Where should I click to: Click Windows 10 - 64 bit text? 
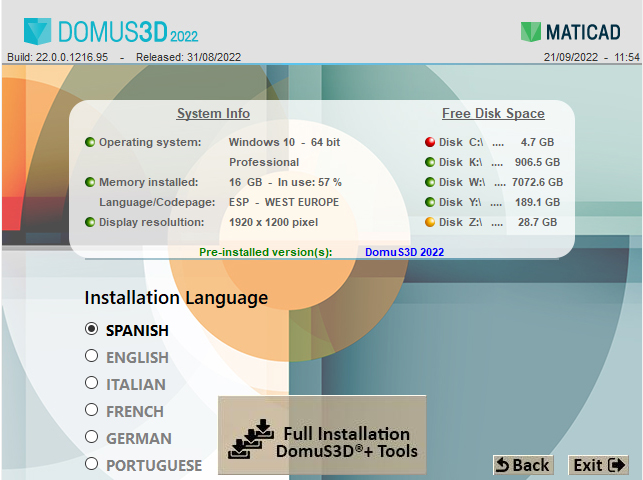click(285, 142)
